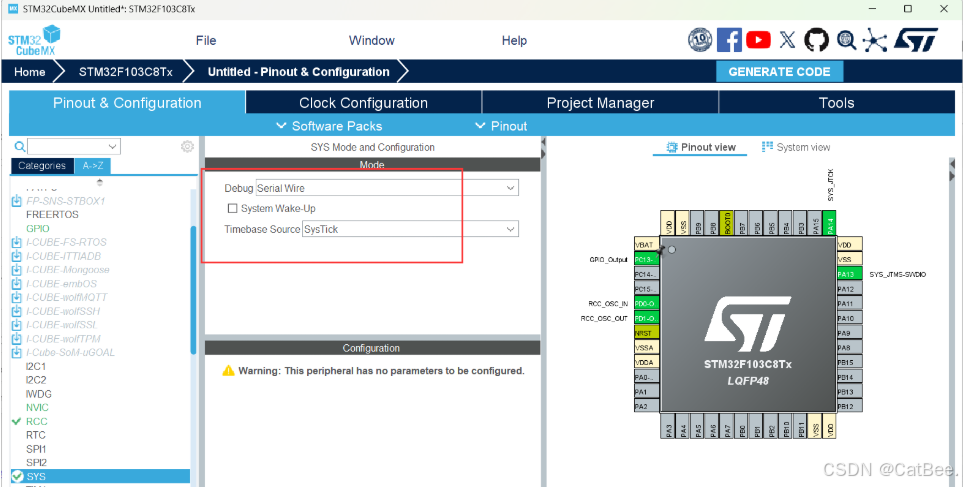Switch to the Clock Configuration tab
963x487 pixels.
(364, 103)
